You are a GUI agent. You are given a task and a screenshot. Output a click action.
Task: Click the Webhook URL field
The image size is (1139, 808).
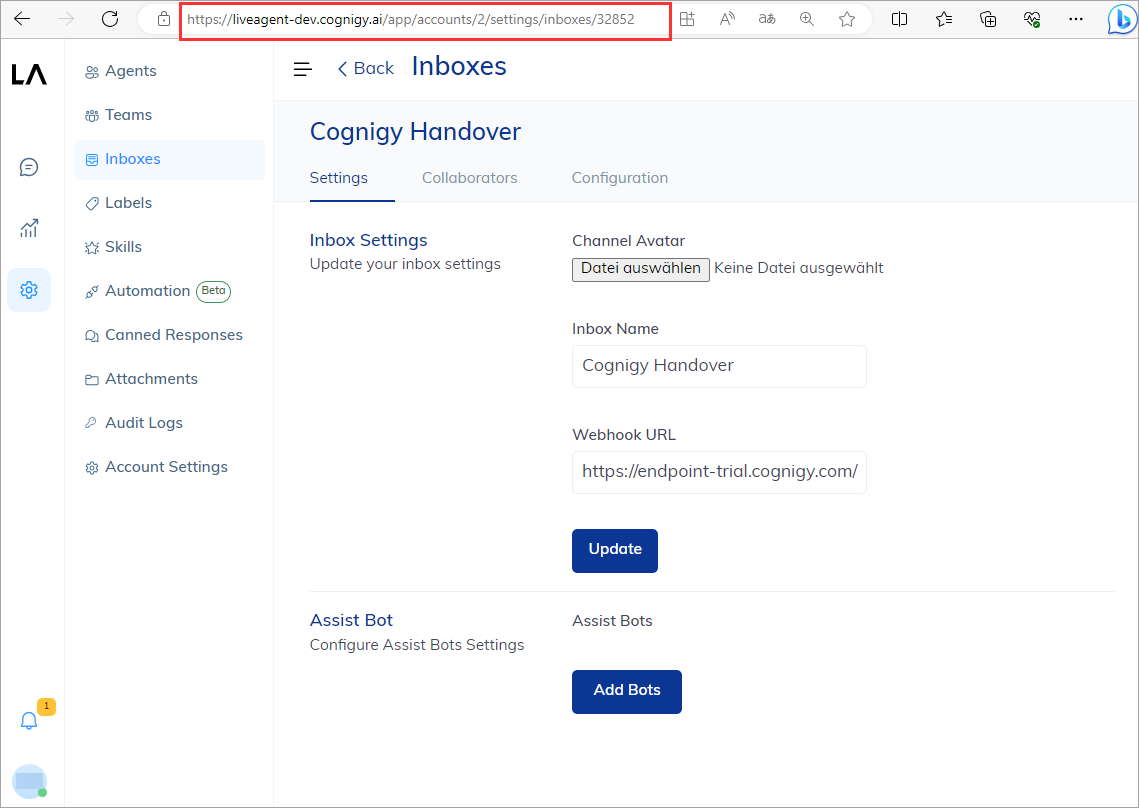[719, 472]
